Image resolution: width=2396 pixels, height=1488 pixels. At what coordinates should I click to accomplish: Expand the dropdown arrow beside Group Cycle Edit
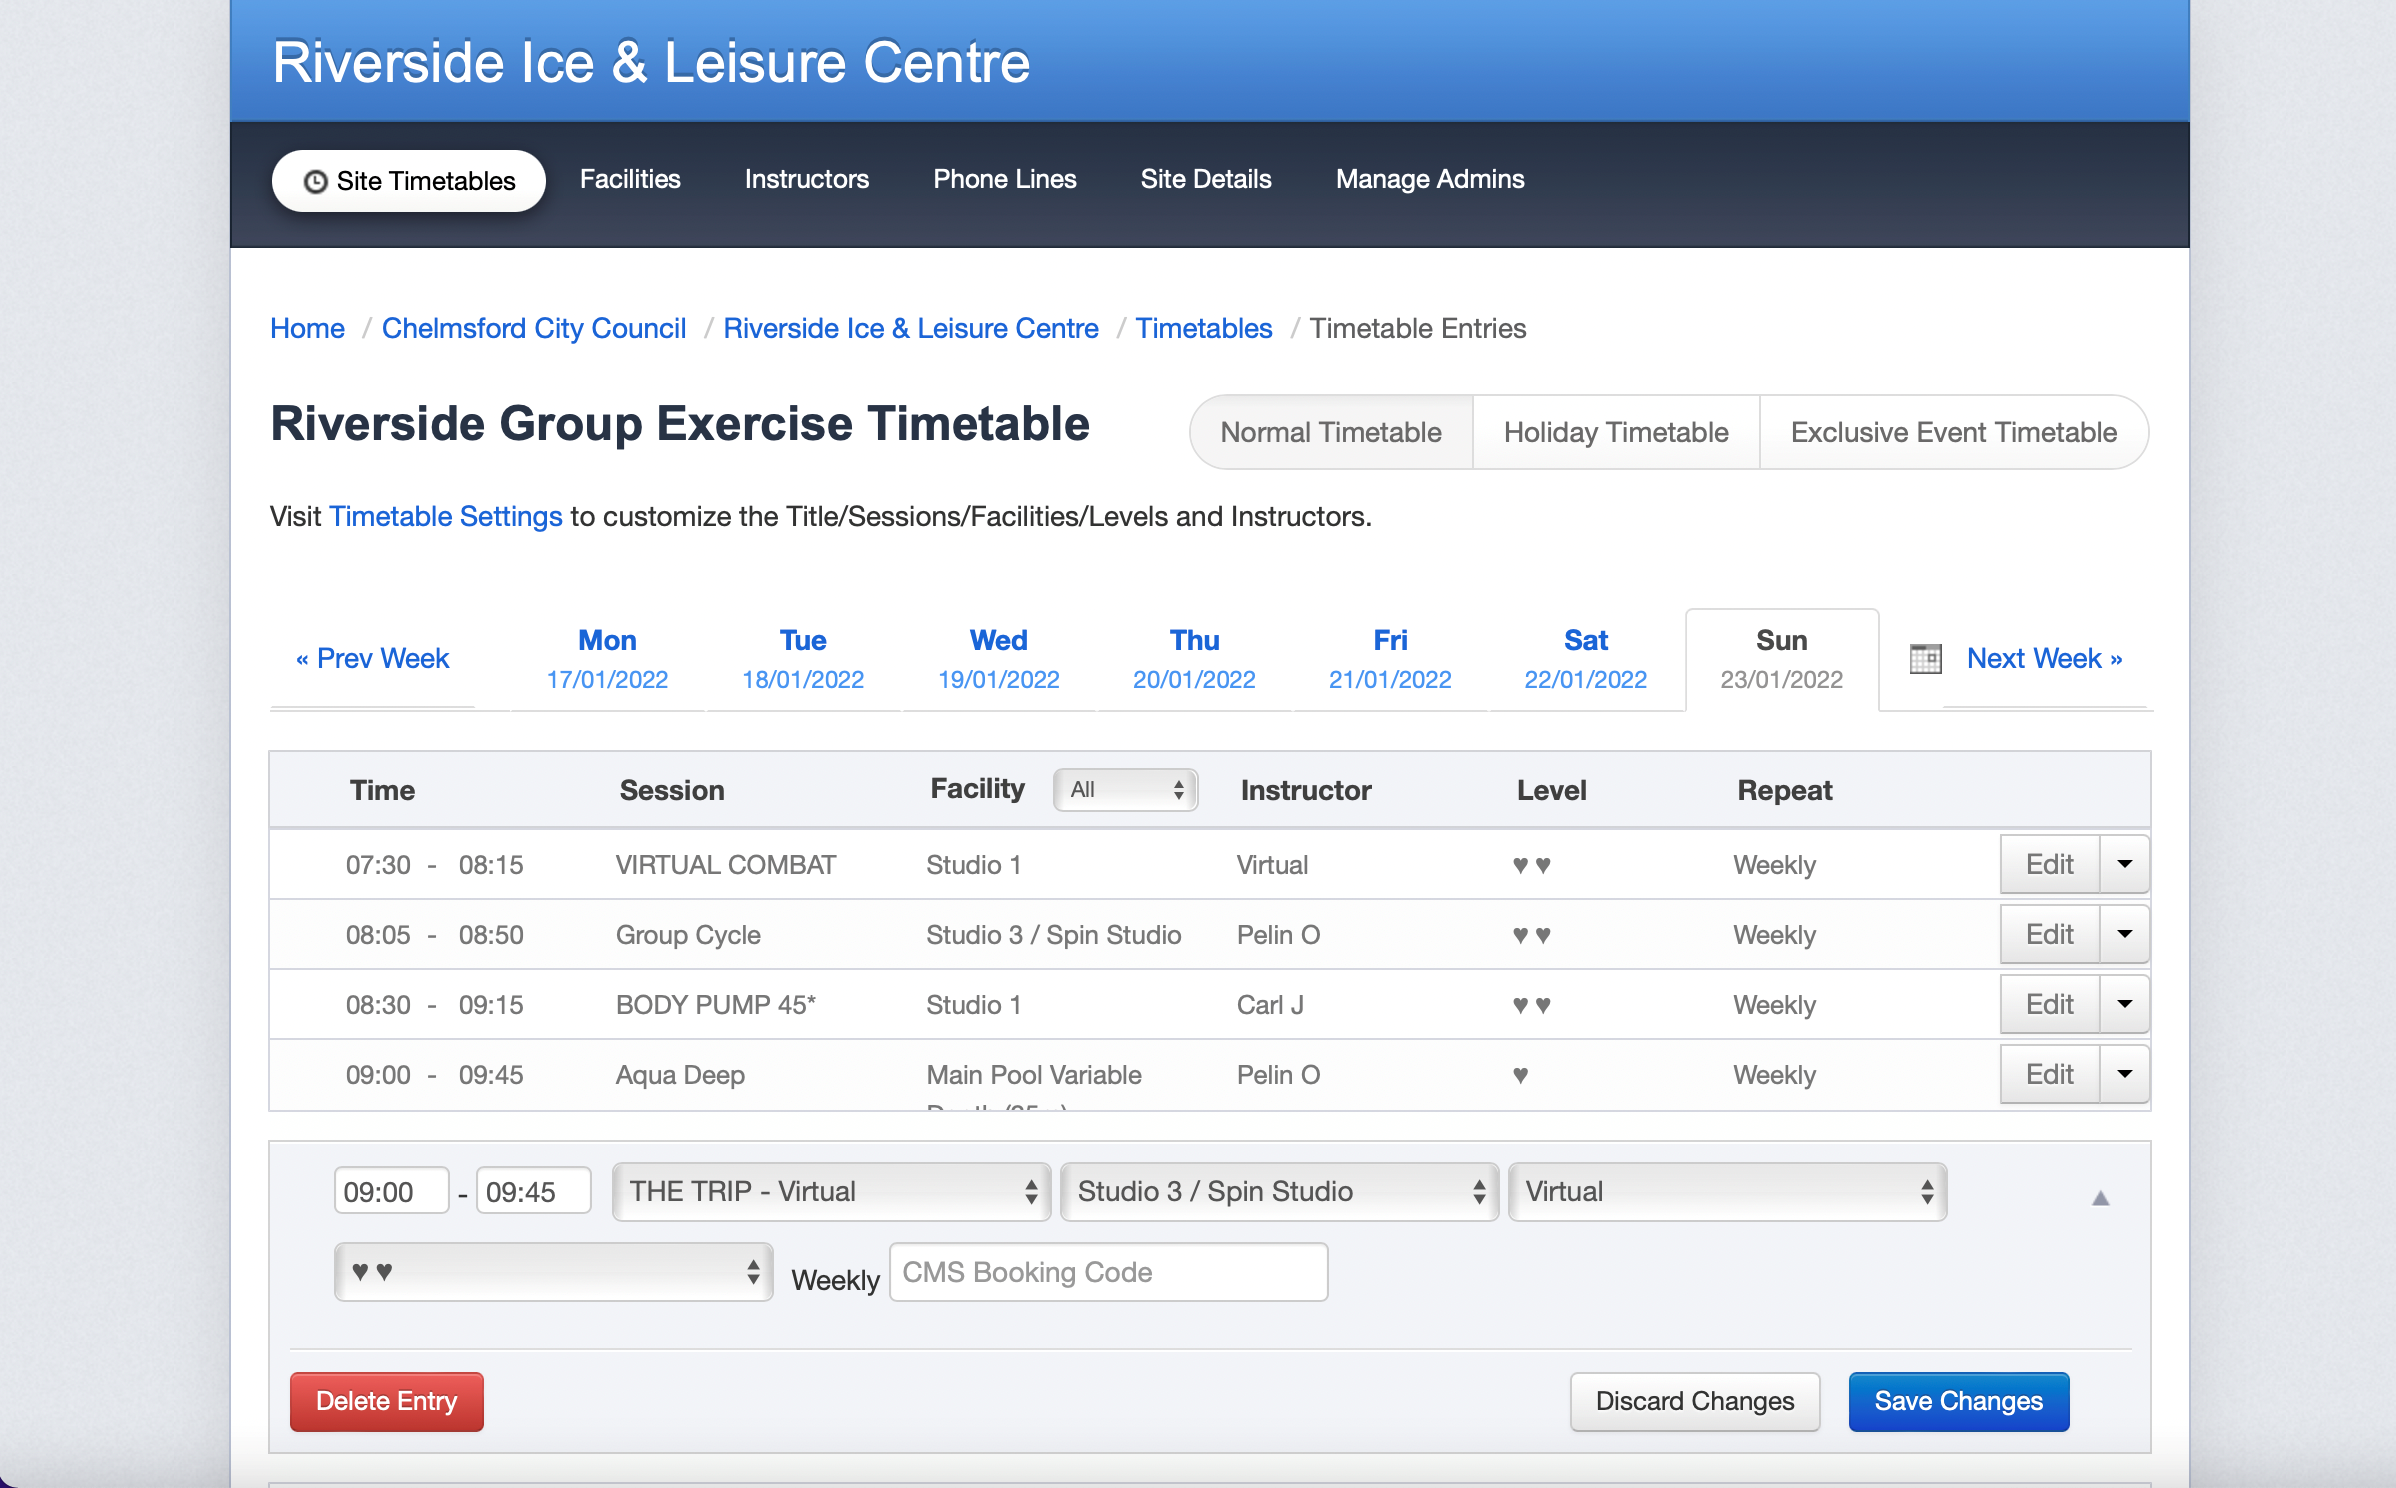pyautogui.click(x=2125, y=934)
